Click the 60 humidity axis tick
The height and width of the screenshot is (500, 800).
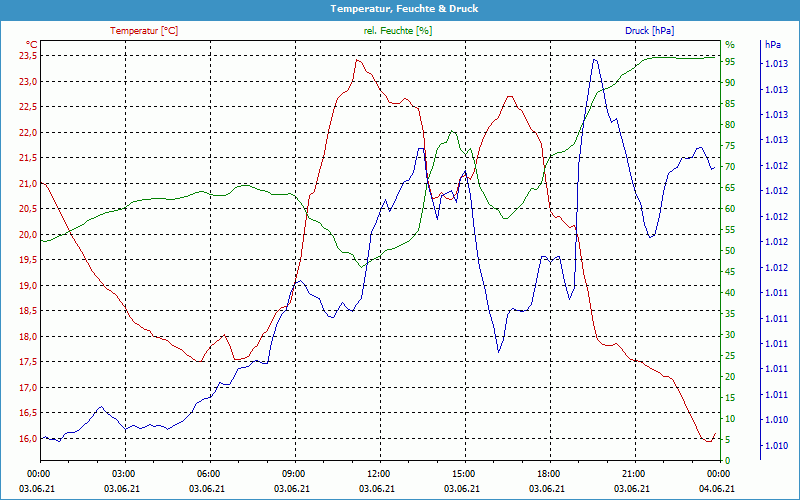point(730,209)
